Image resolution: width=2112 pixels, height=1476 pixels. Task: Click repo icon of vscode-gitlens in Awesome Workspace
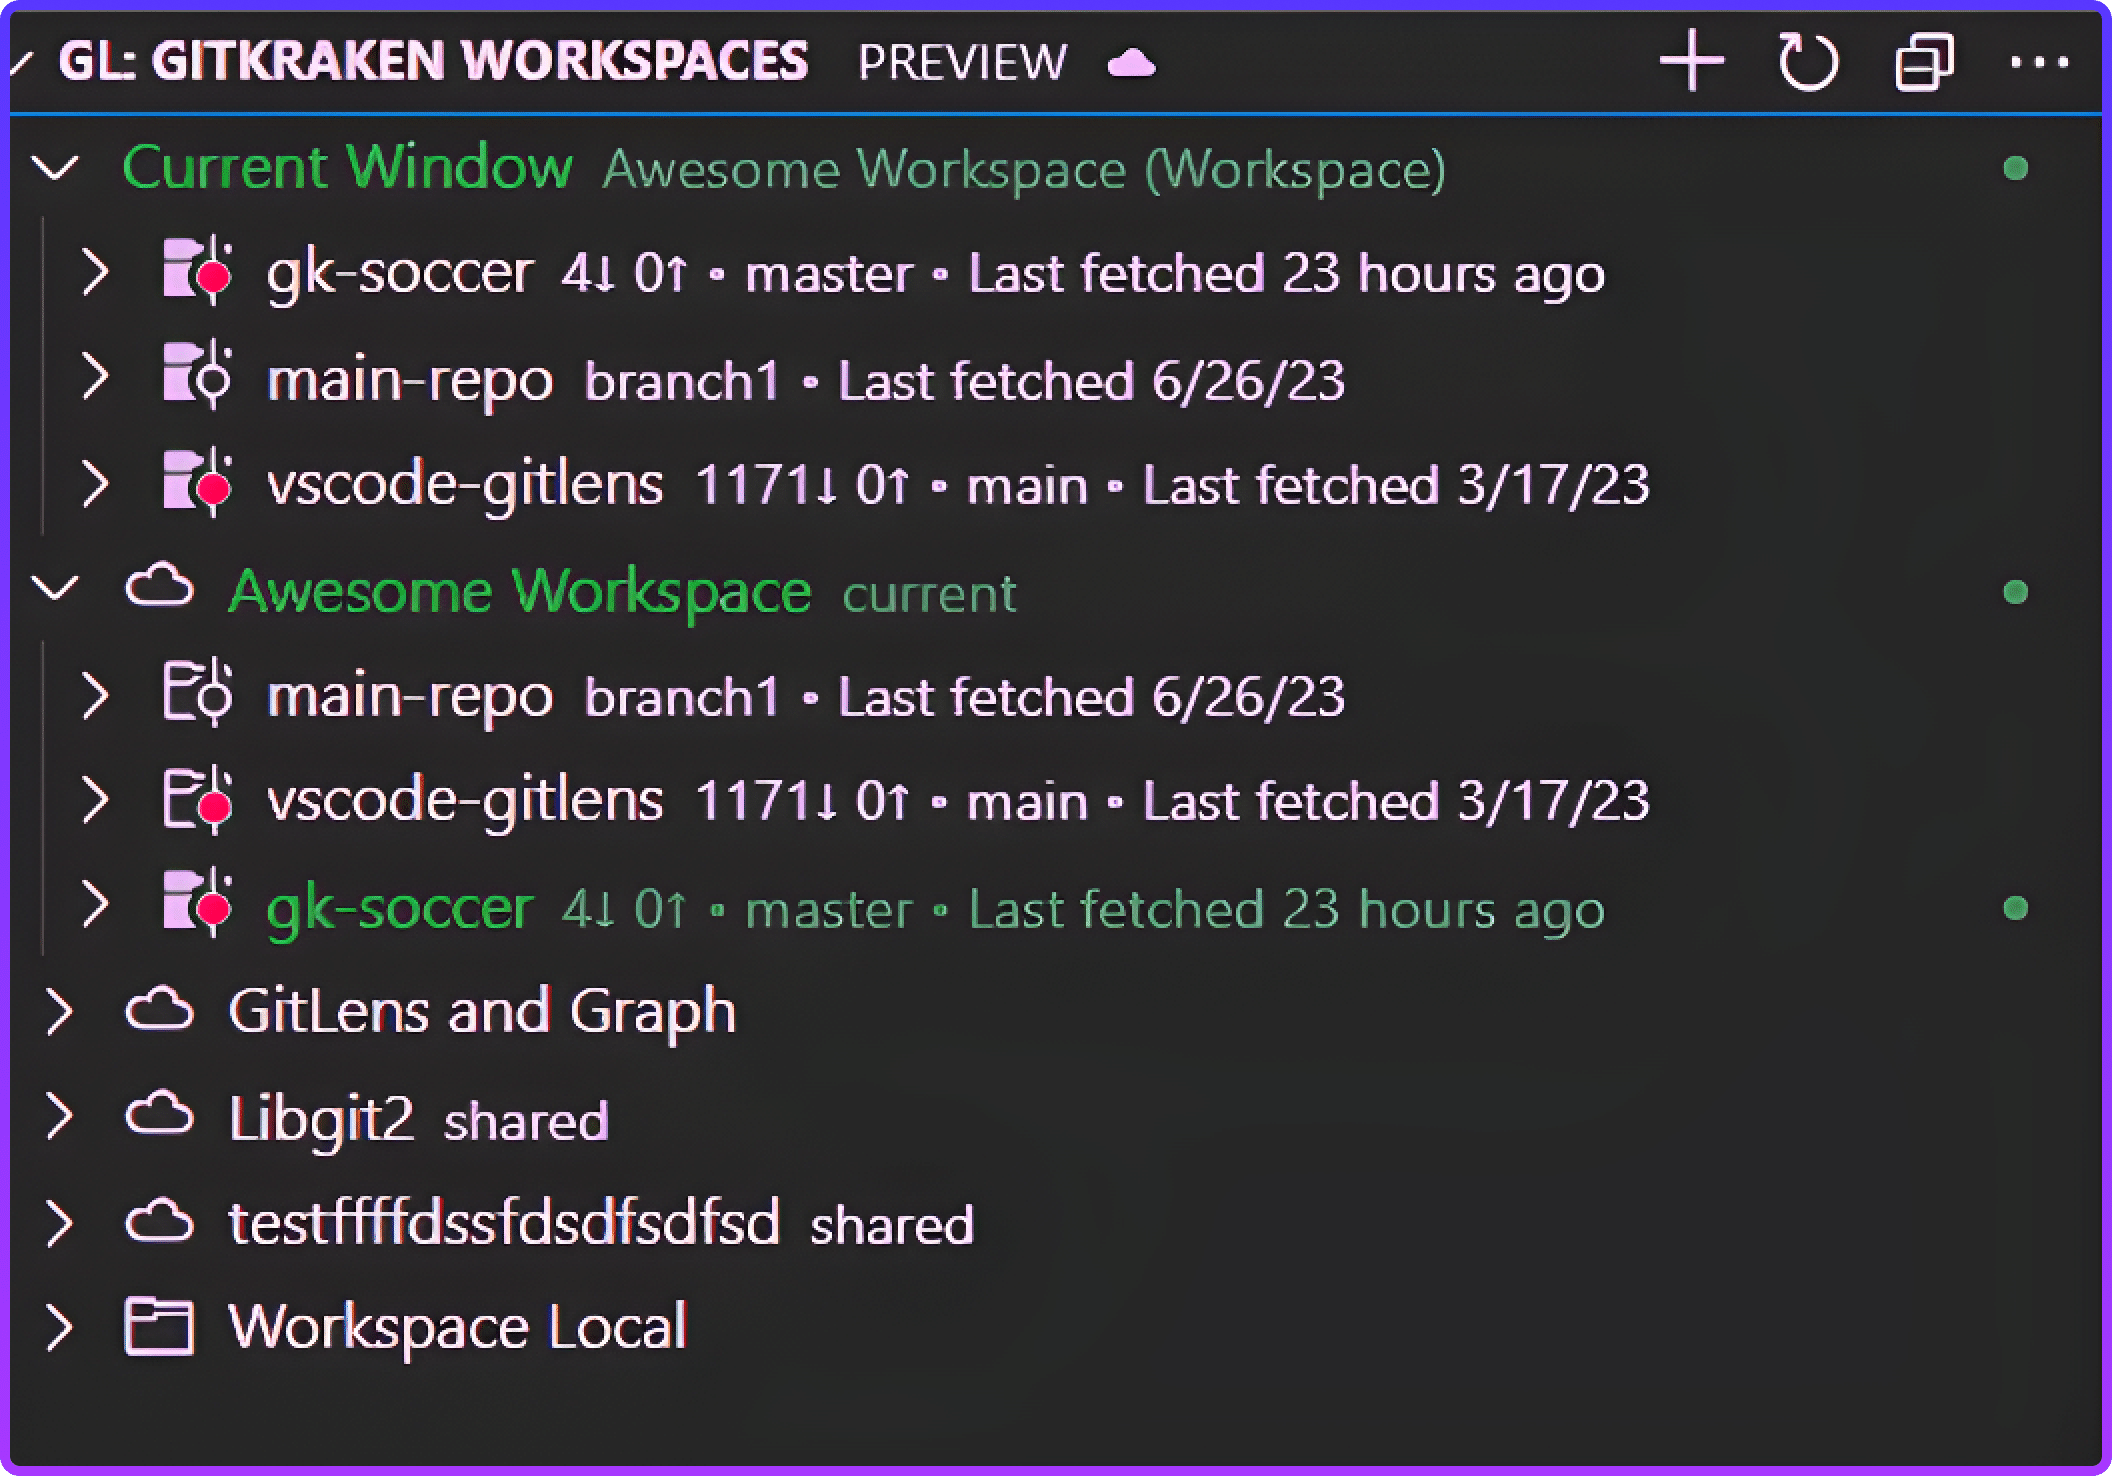pos(198,799)
